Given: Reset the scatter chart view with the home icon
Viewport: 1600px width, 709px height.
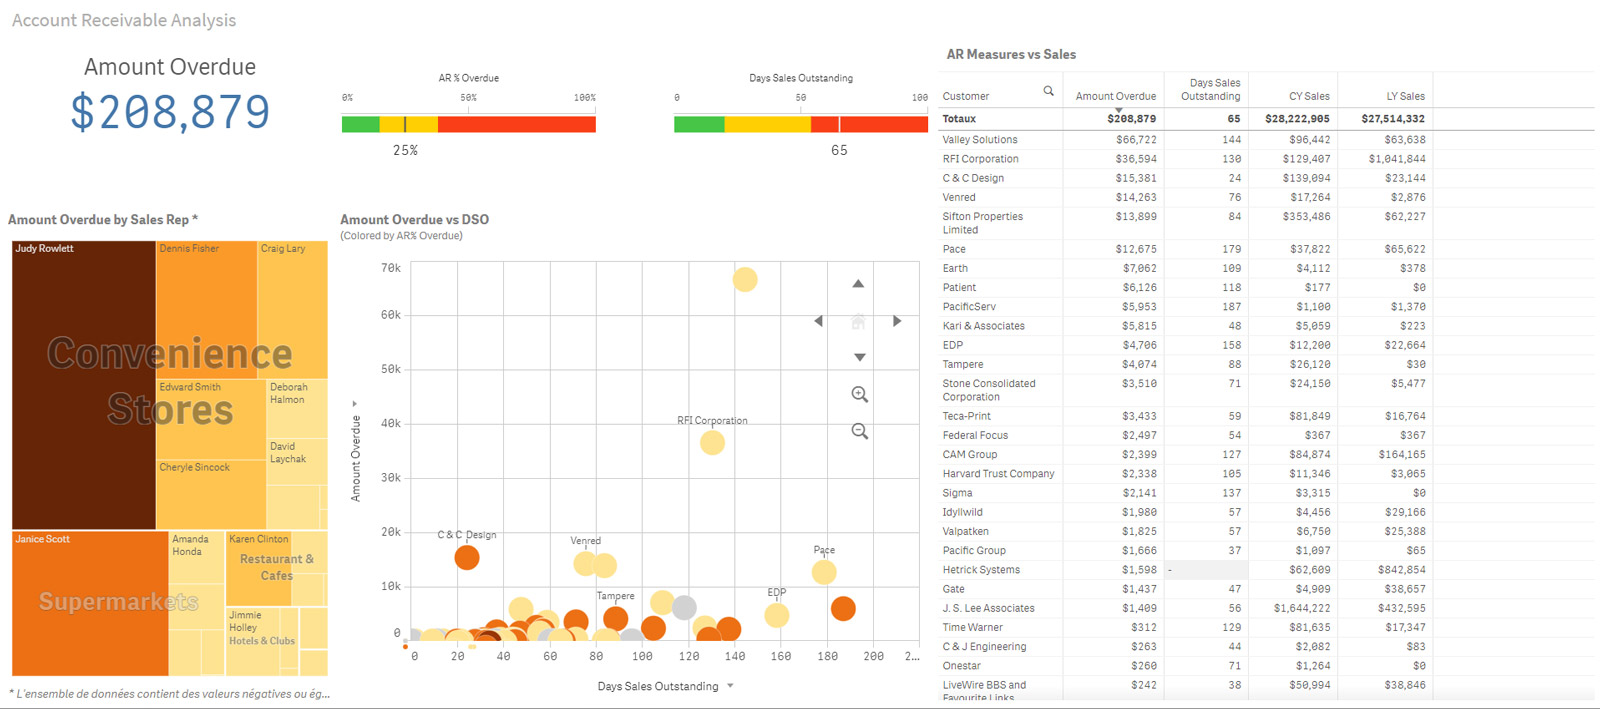Looking at the screenshot, I should [x=858, y=321].
